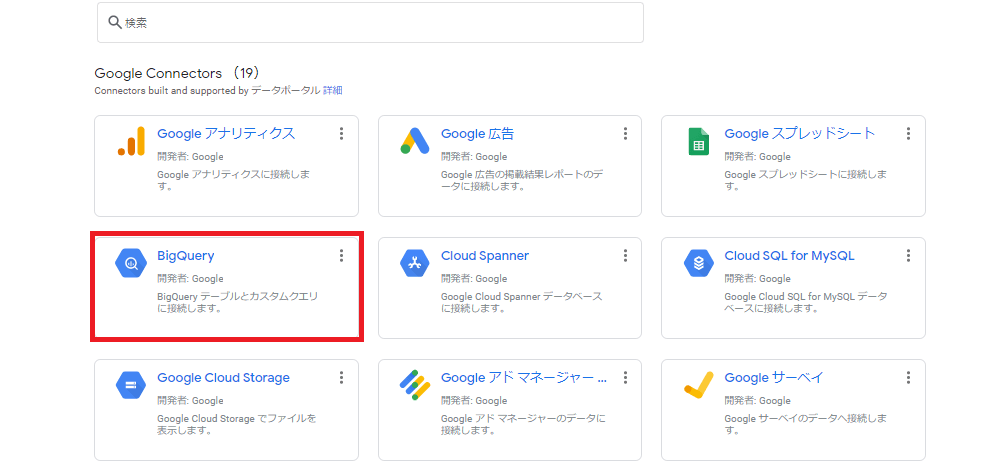Click the Google サーベイ checkmark icon
This screenshot has height=471, width=990.
click(698, 385)
